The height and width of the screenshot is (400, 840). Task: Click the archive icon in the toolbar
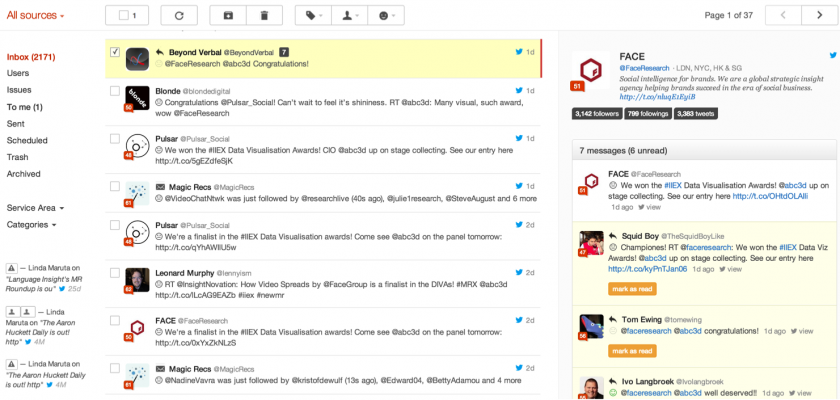pos(228,16)
